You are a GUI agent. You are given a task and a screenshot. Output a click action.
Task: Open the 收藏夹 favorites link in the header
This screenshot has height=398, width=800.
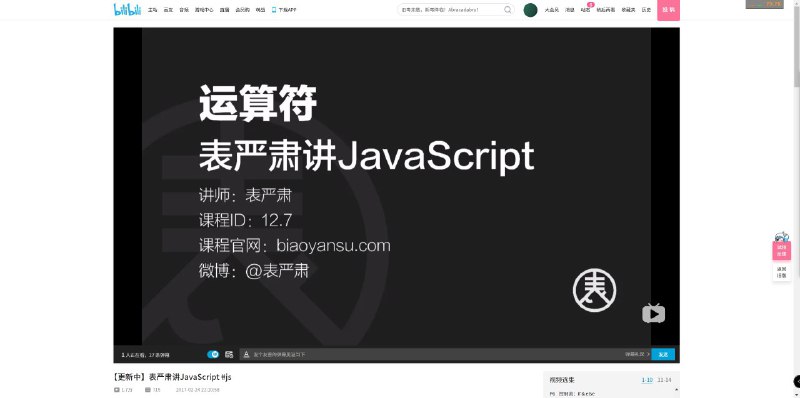pos(628,10)
